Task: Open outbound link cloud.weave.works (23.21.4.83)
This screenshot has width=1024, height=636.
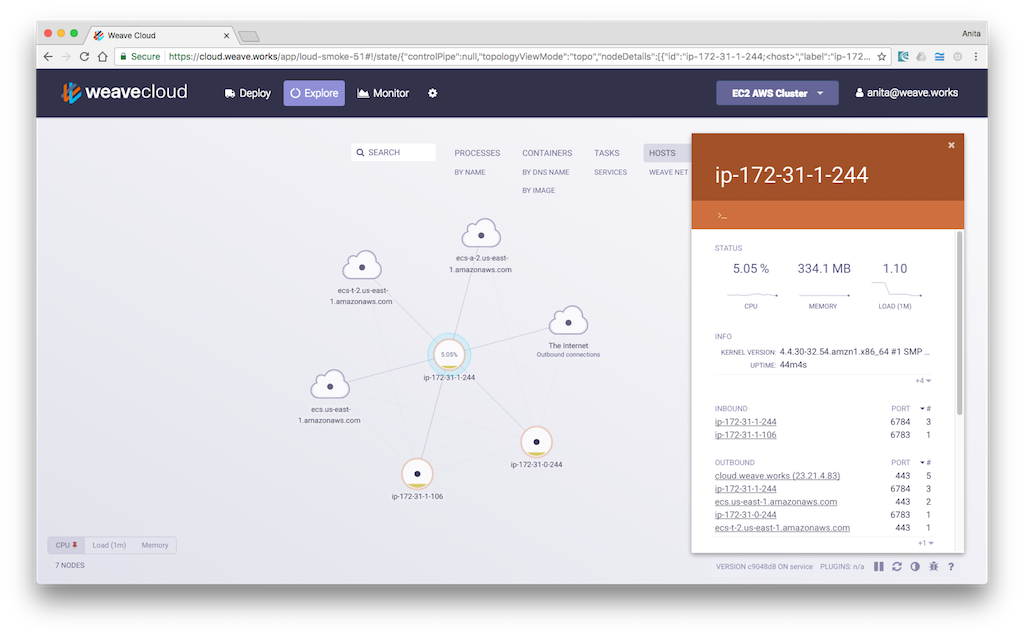Action: pos(777,476)
